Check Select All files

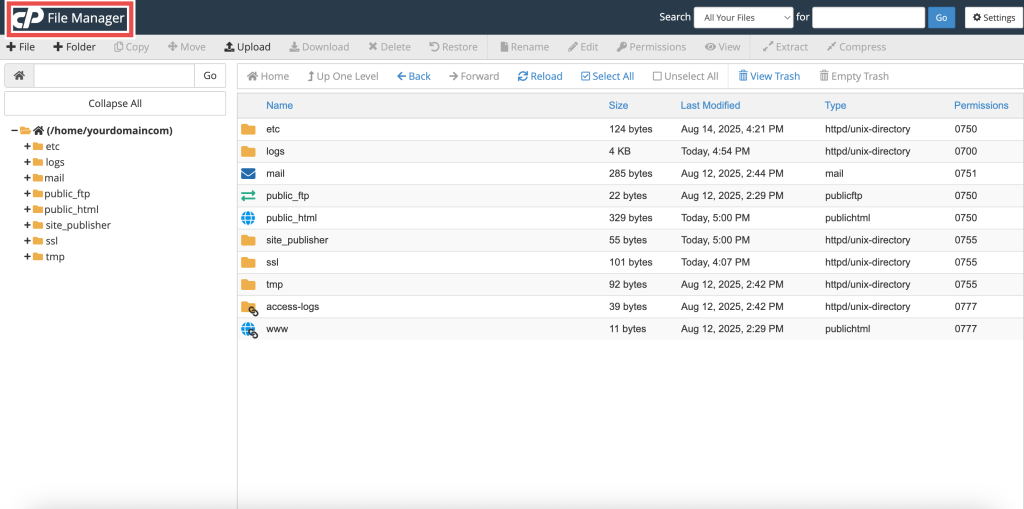coord(607,76)
